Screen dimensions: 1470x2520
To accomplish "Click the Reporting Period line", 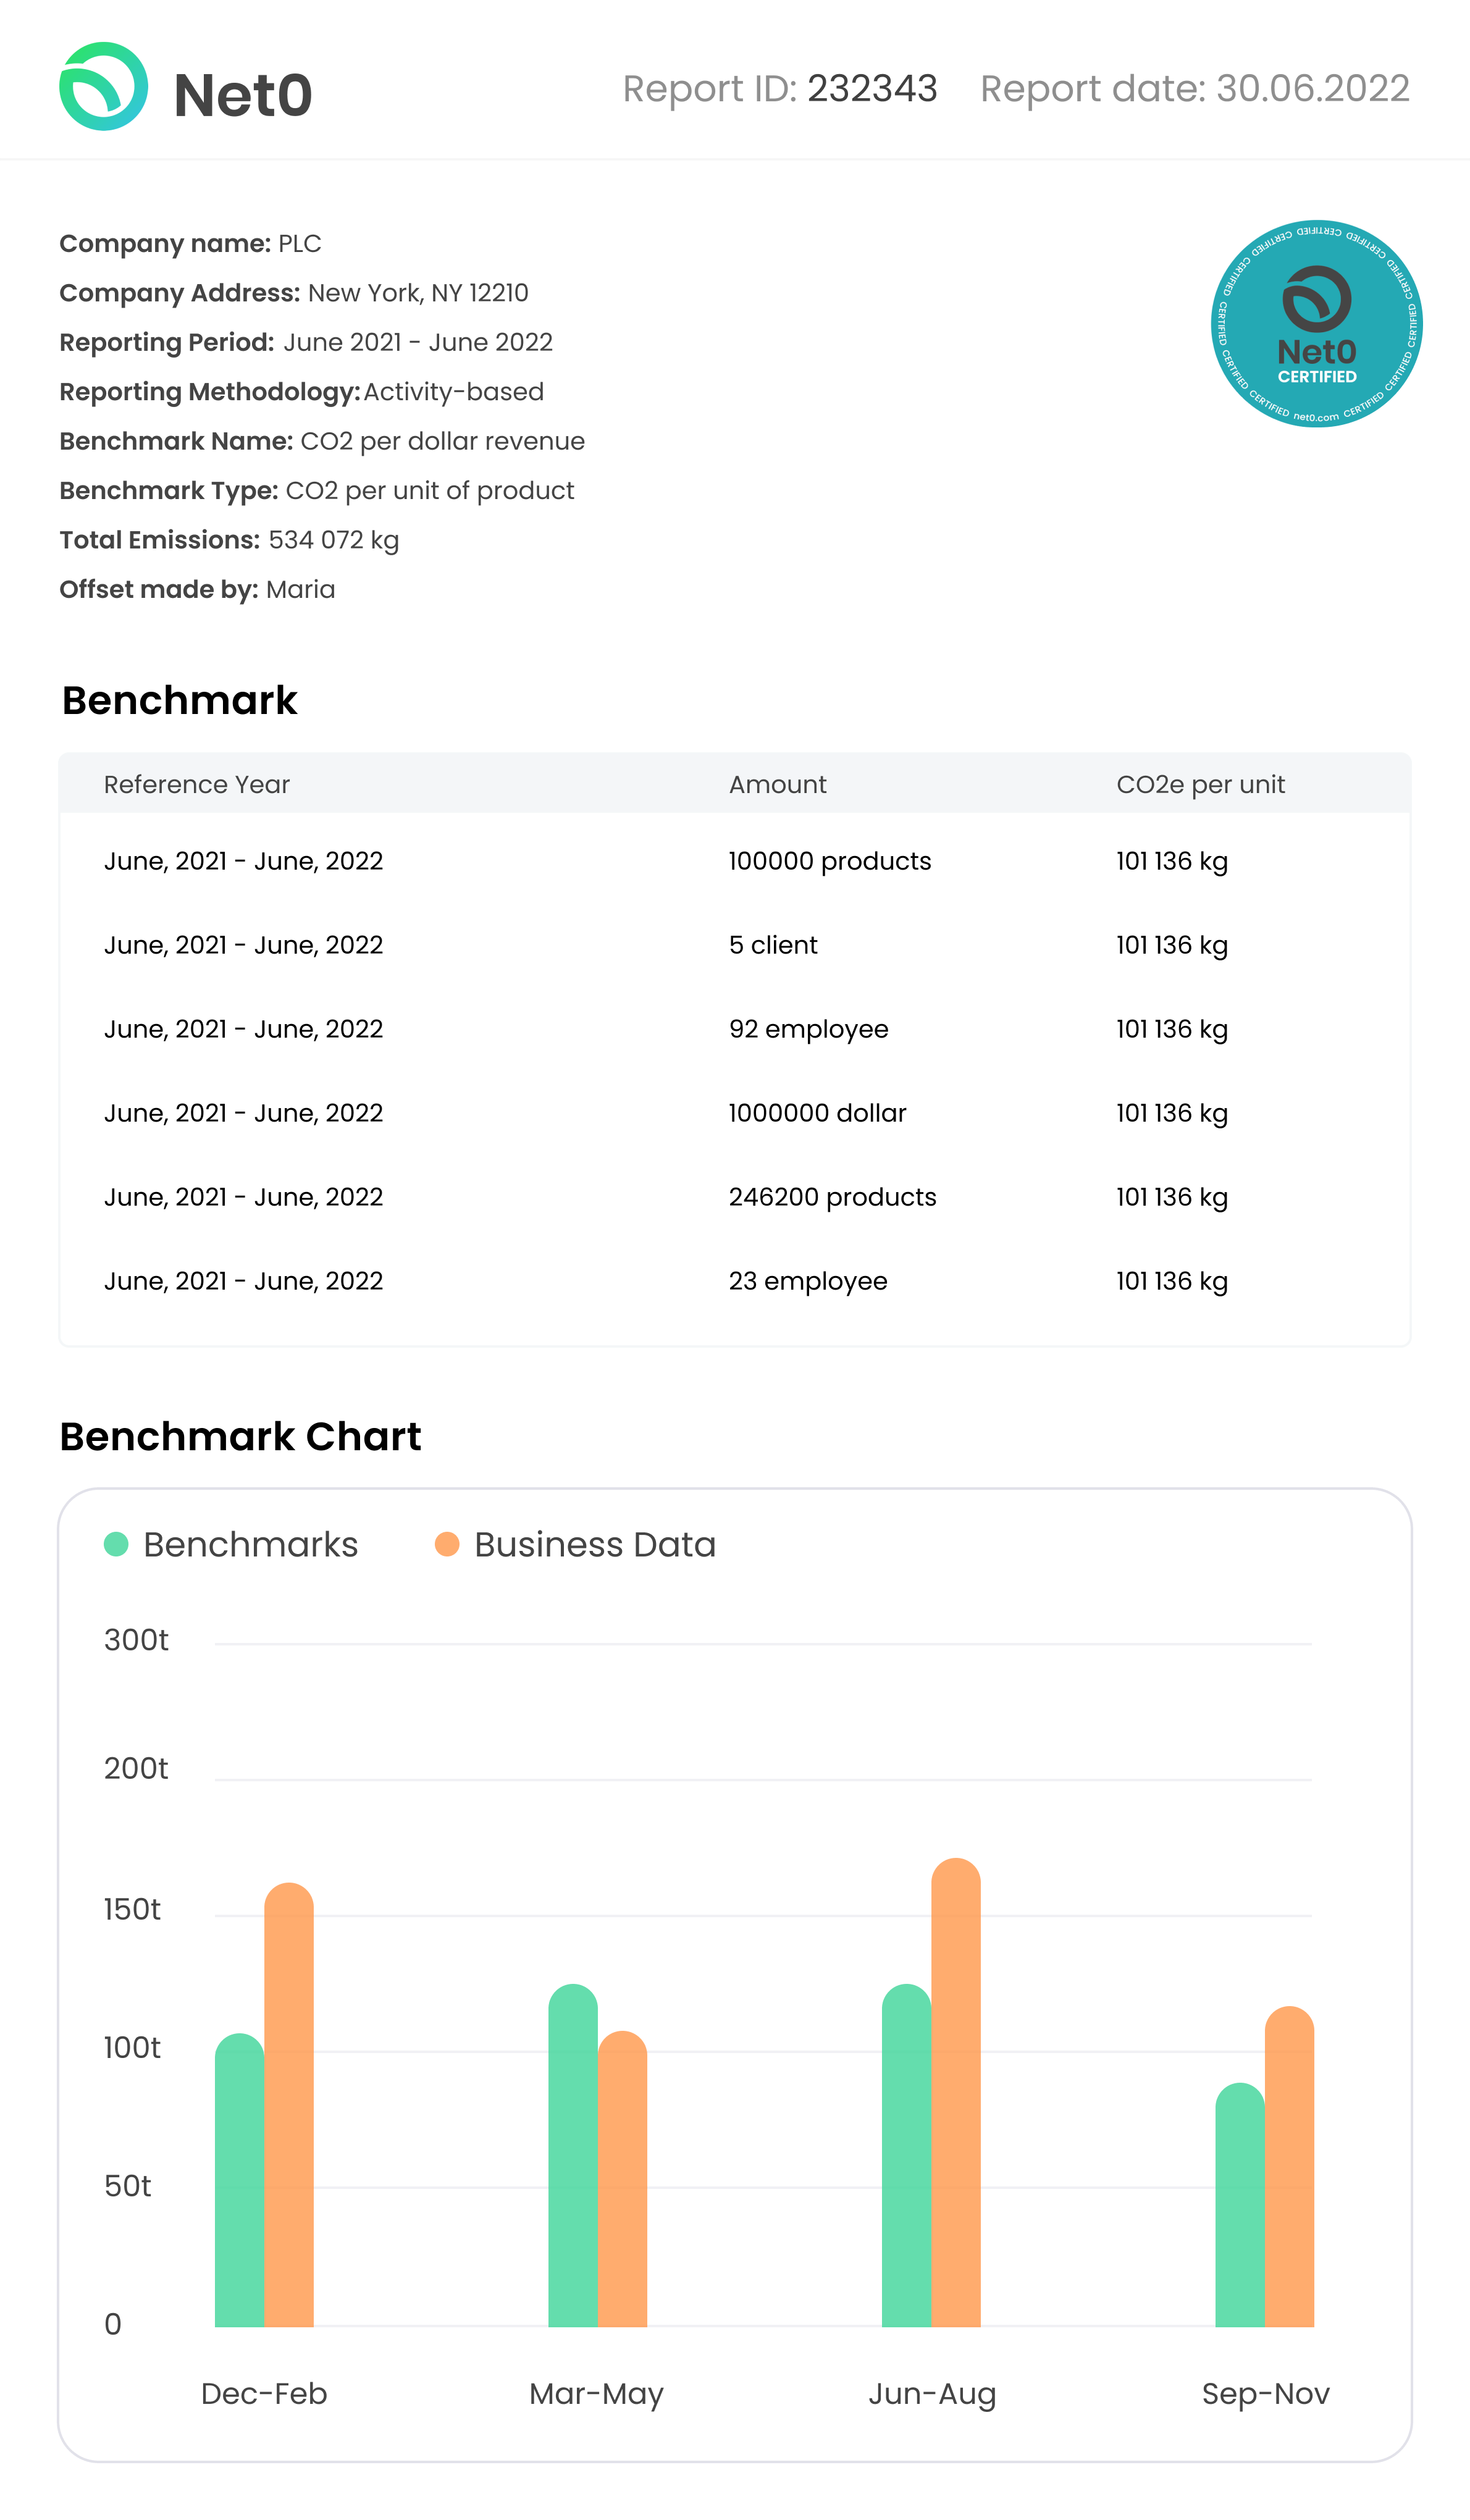I will 306,342.
